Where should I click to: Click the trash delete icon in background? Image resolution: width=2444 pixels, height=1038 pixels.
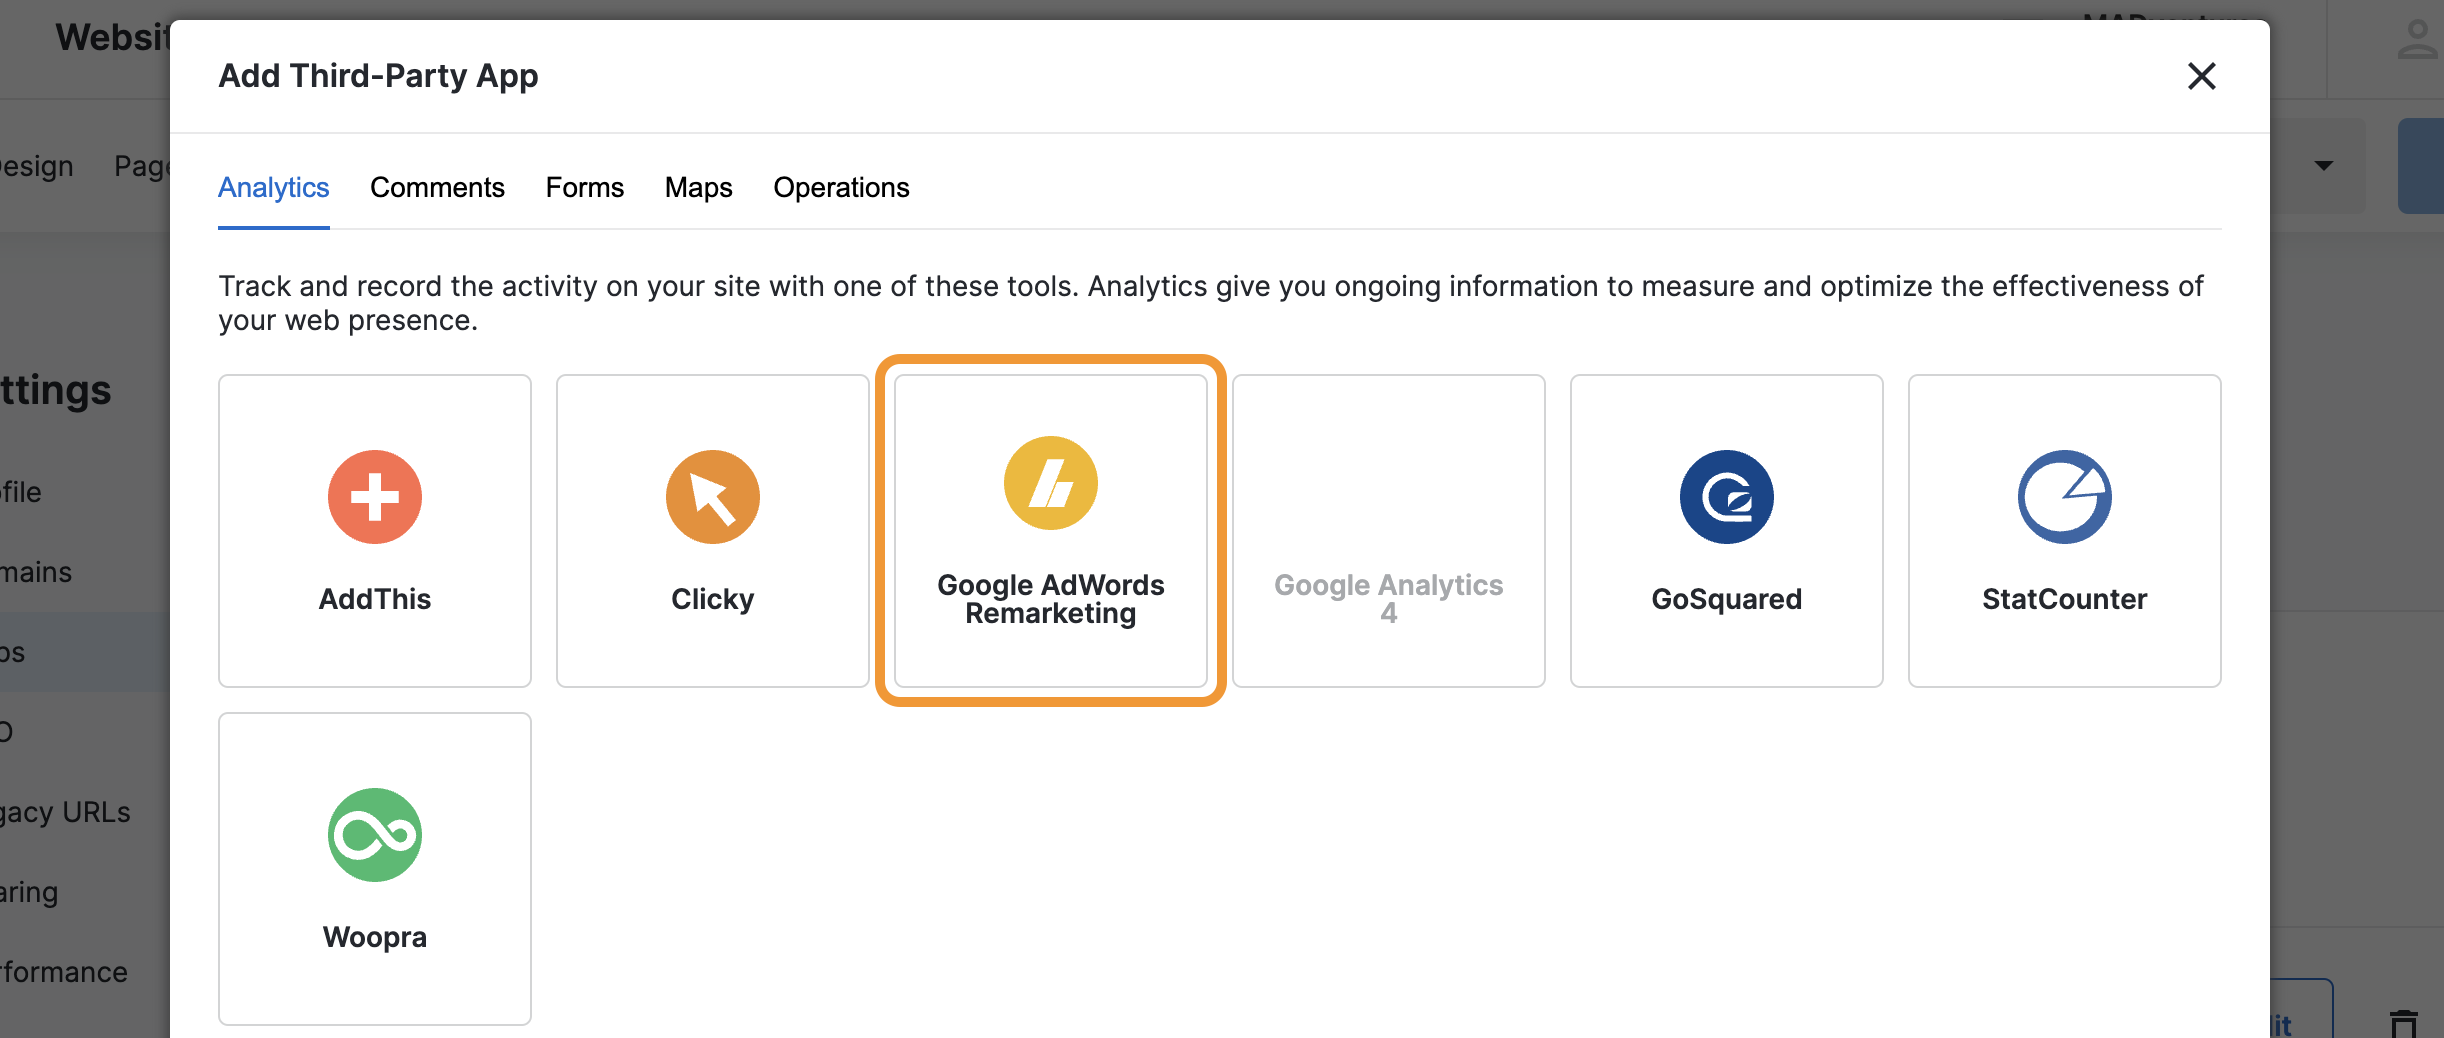click(x=2403, y=1024)
